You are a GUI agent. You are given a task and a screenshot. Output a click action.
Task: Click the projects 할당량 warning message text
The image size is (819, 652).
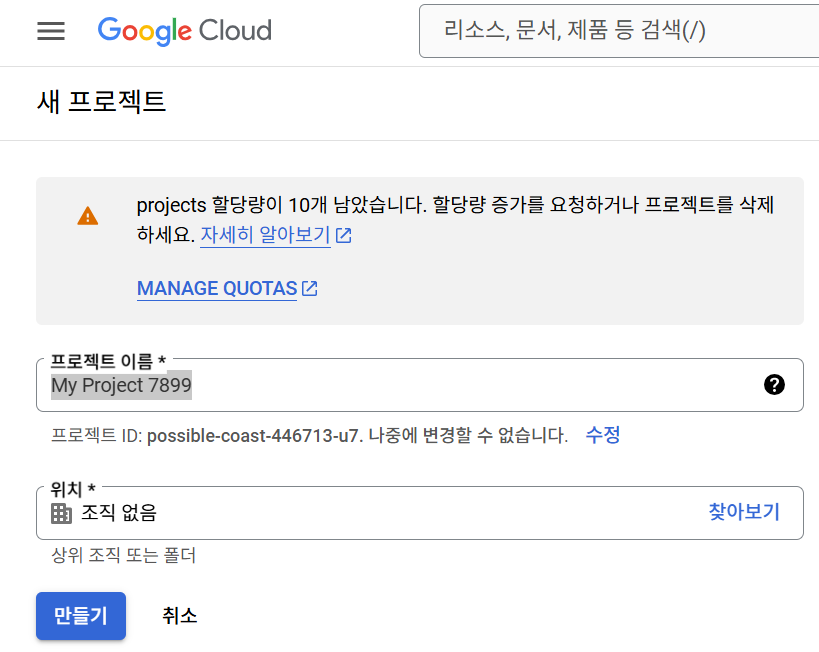[x=455, y=207]
